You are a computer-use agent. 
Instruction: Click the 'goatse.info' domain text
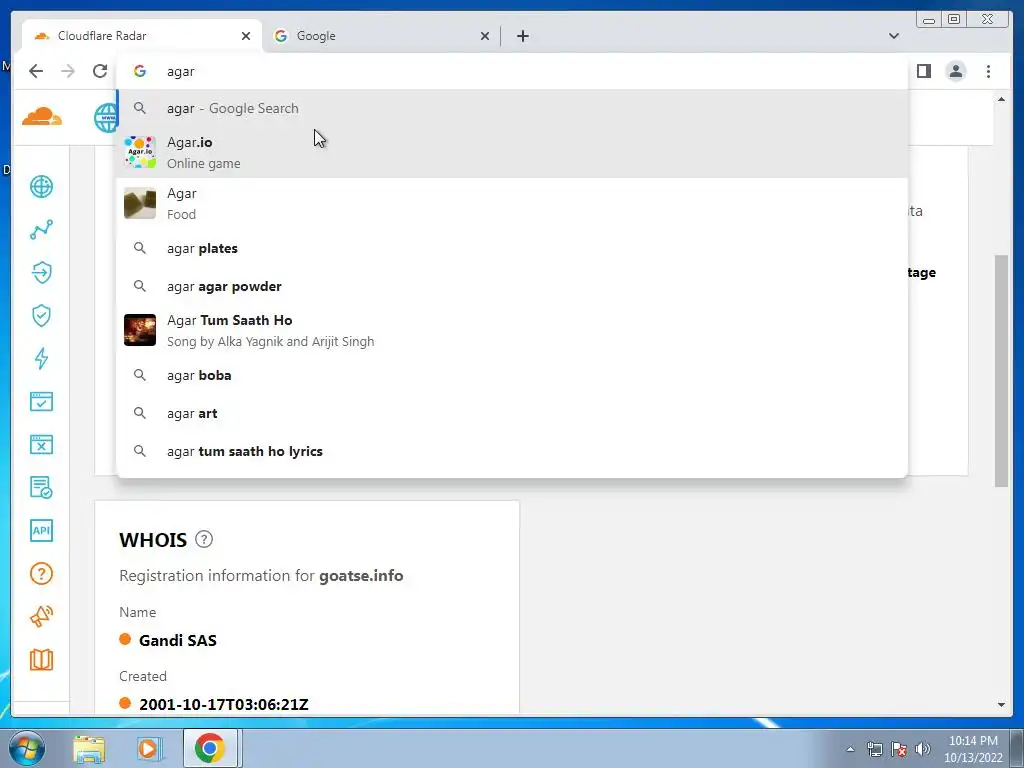[x=361, y=575]
